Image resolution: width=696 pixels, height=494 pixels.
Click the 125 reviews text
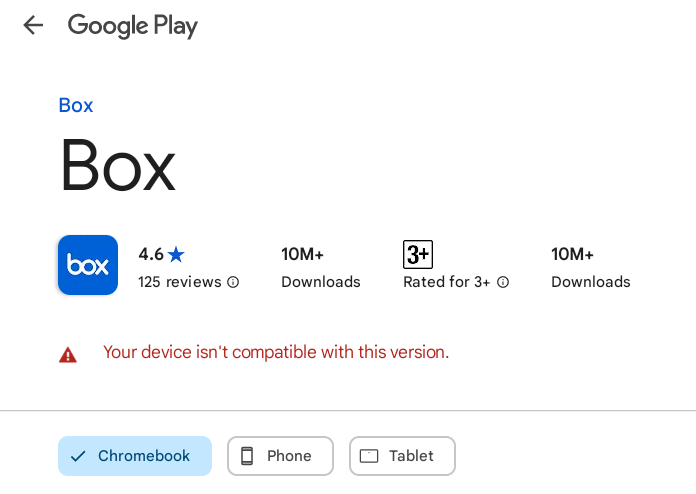(x=180, y=282)
